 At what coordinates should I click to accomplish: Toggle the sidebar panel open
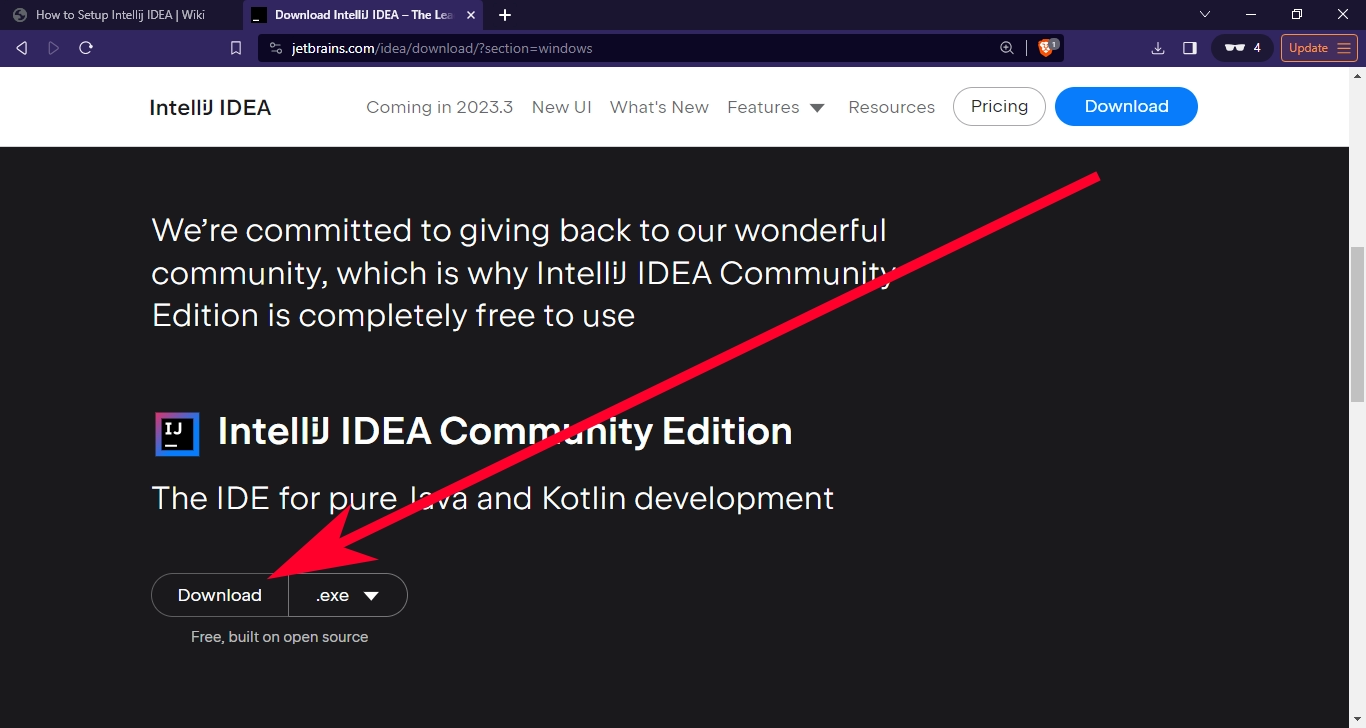[1189, 47]
